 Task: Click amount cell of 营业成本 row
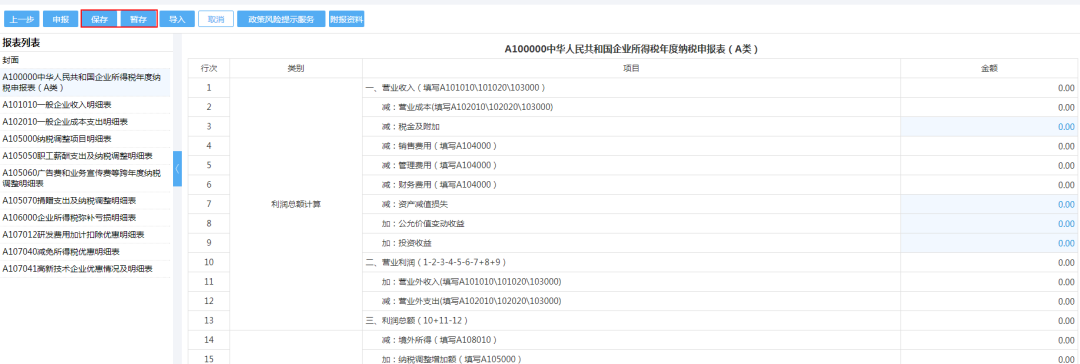click(990, 107)
